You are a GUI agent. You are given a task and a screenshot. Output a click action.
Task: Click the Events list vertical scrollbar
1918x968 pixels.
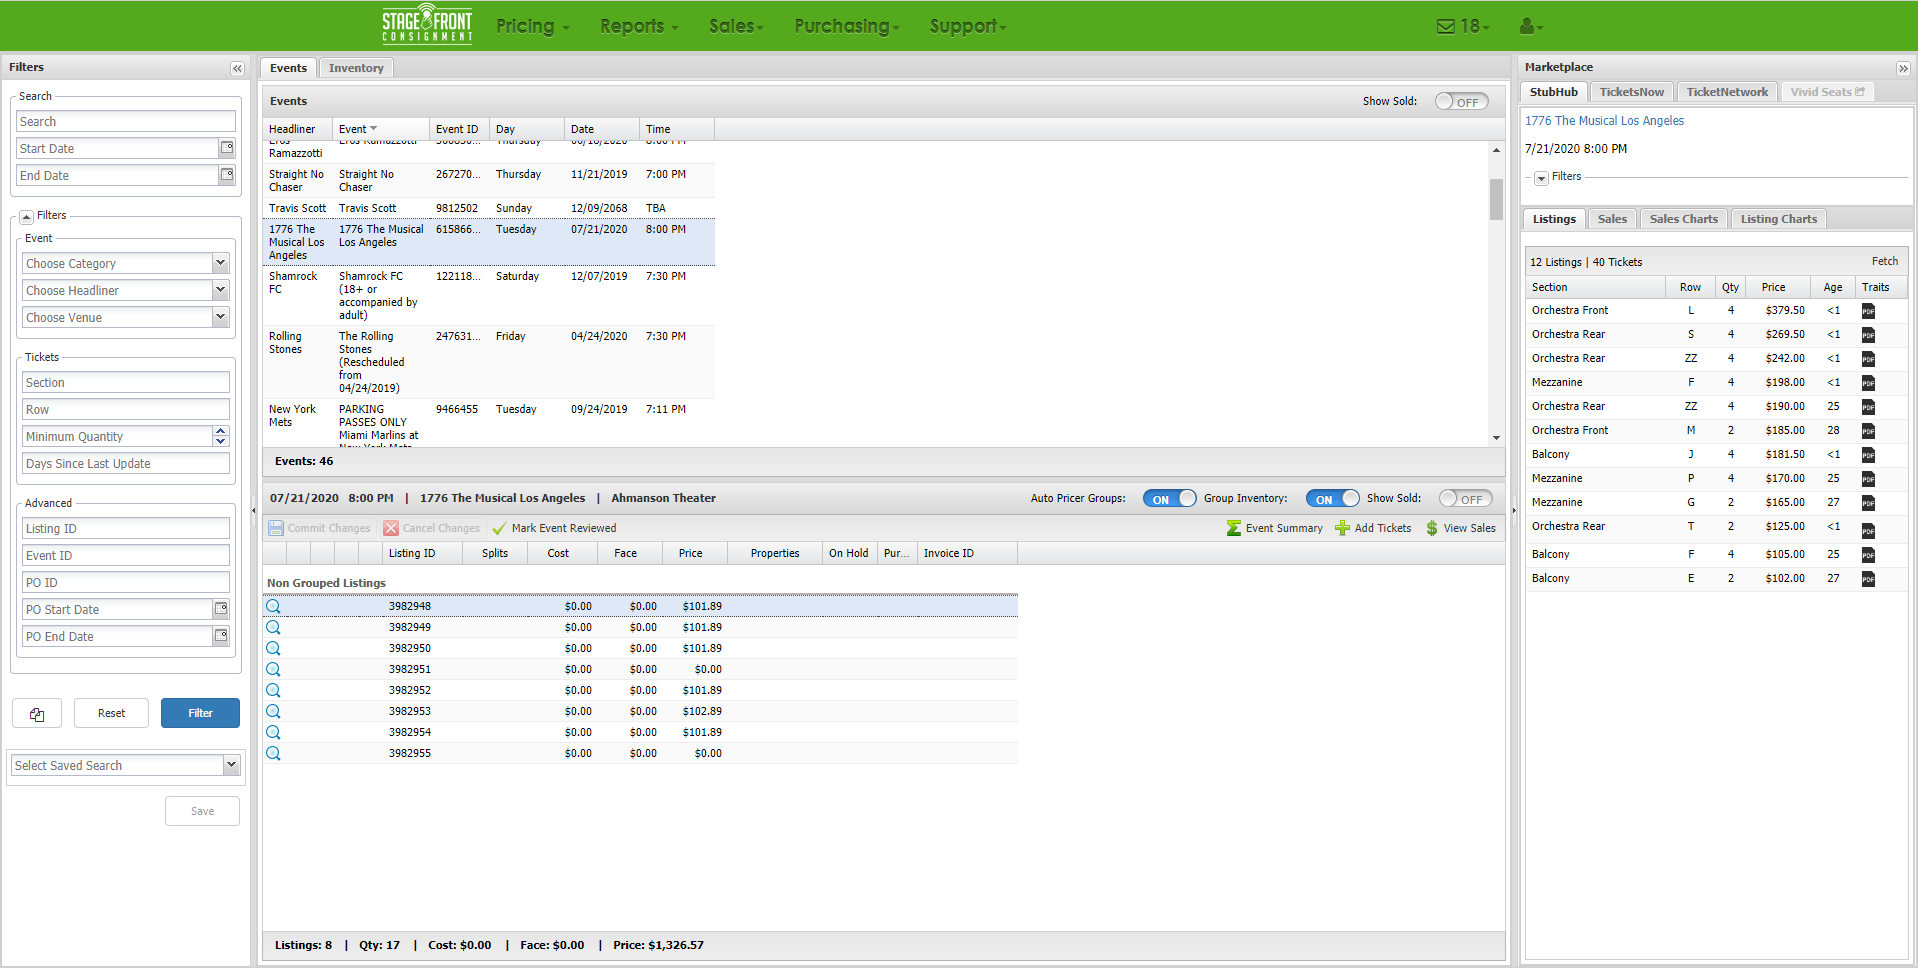(x=1496, y=199)
